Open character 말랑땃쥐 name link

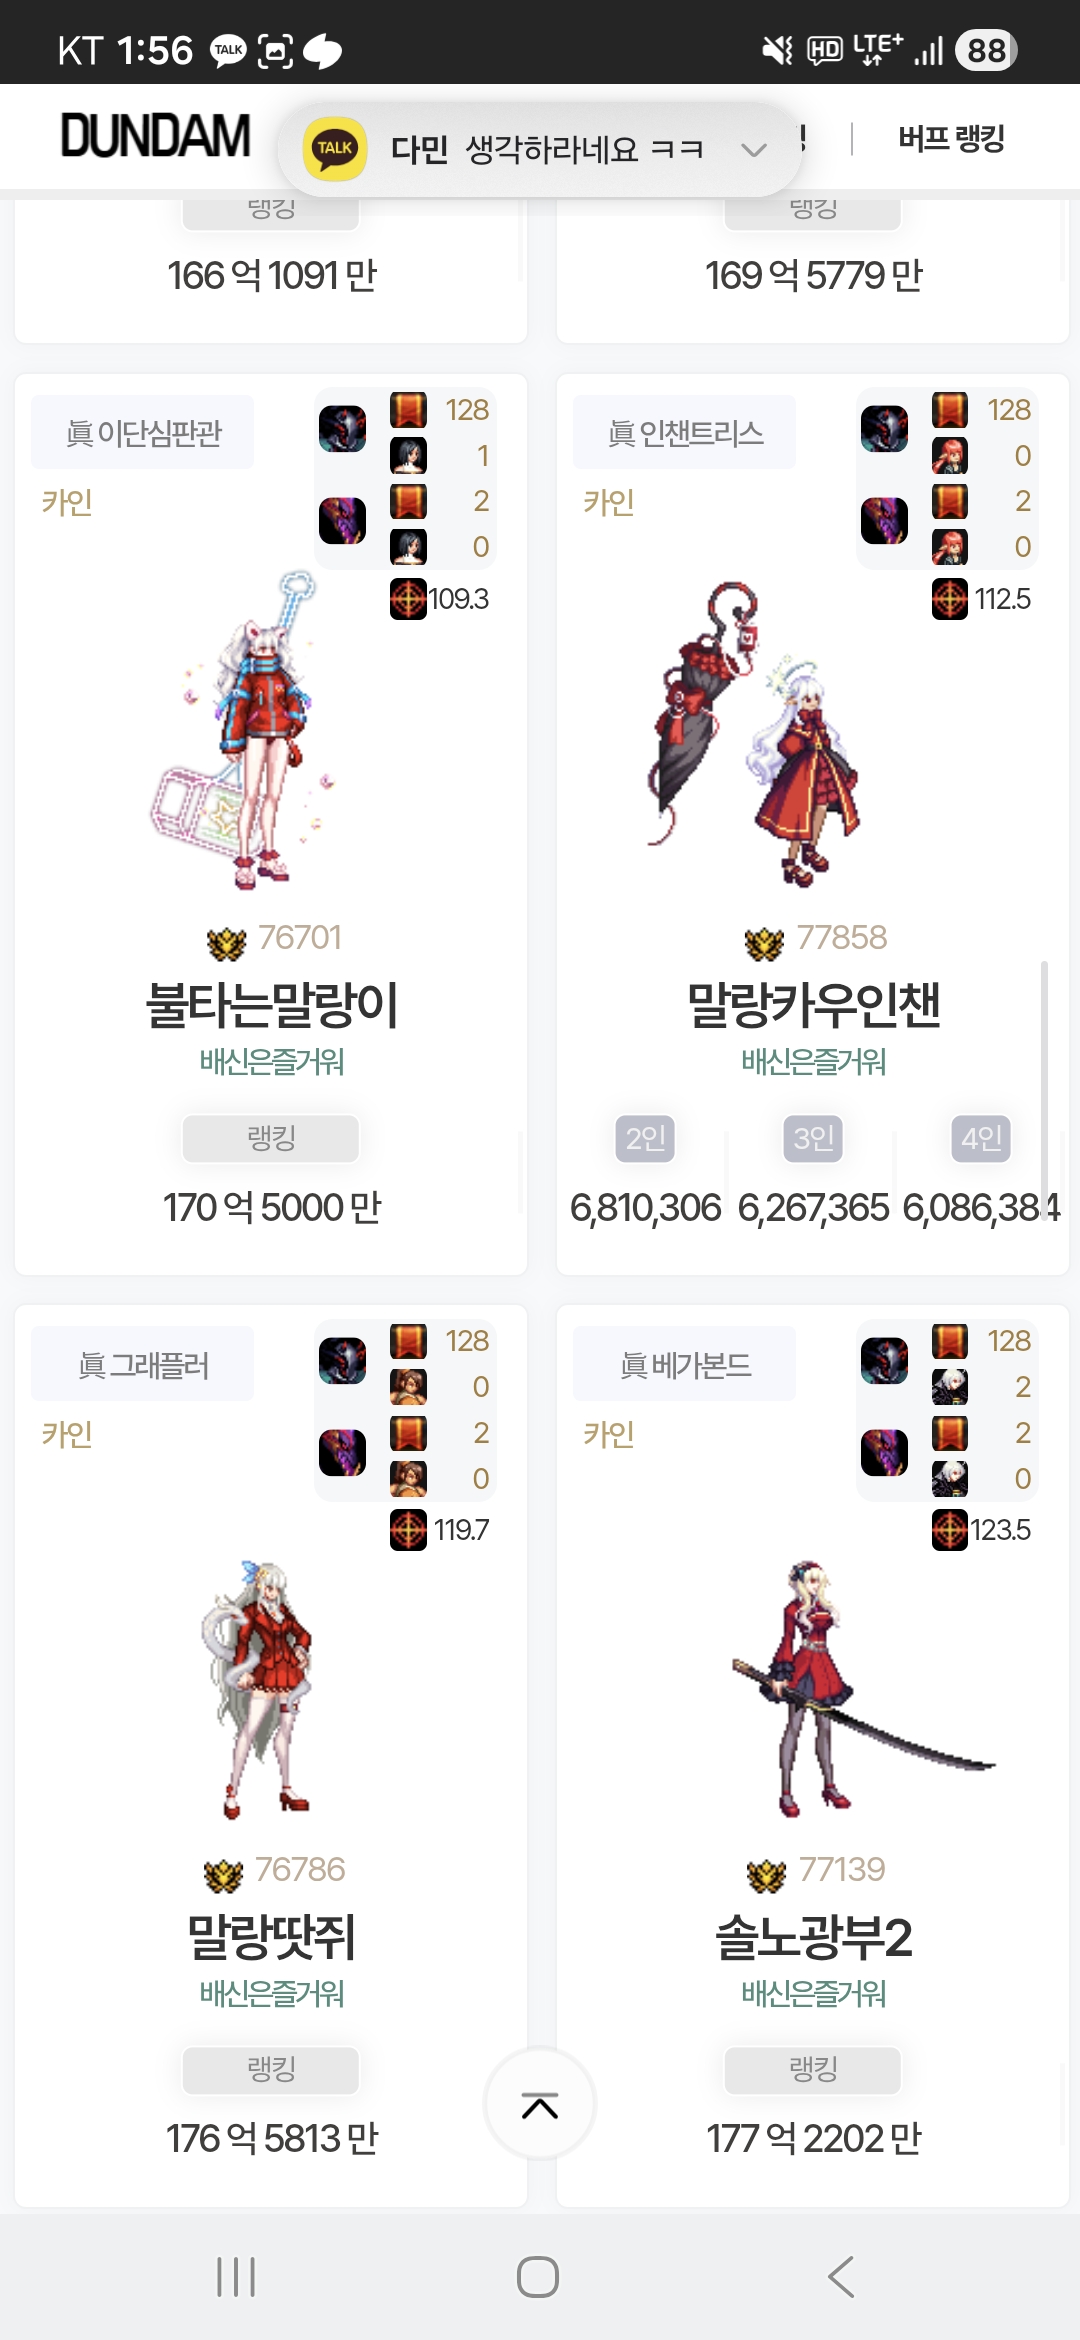coord(271,1937)
